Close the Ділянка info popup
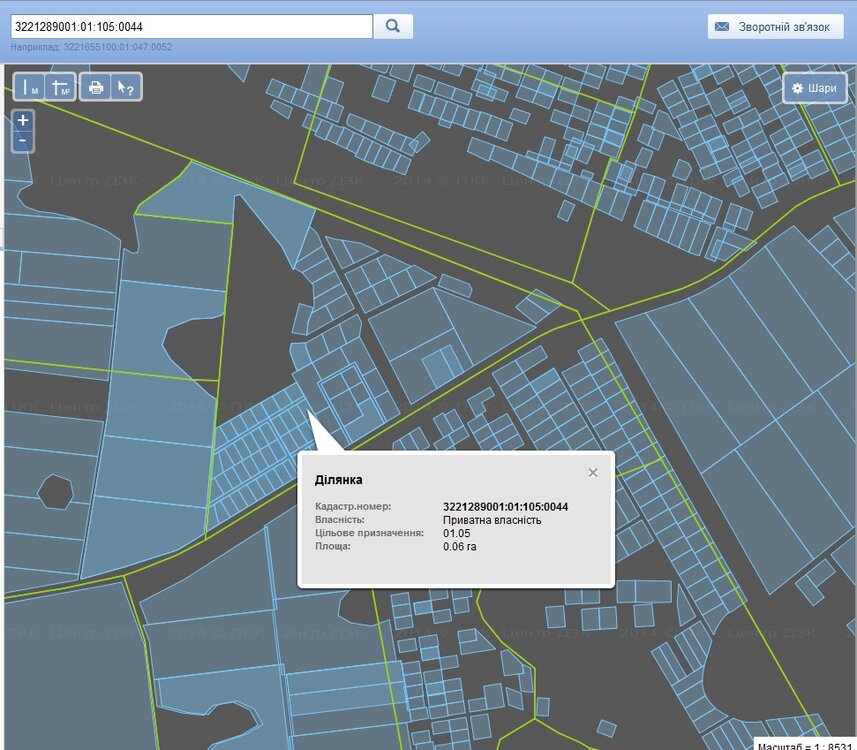 pos(593,473)
